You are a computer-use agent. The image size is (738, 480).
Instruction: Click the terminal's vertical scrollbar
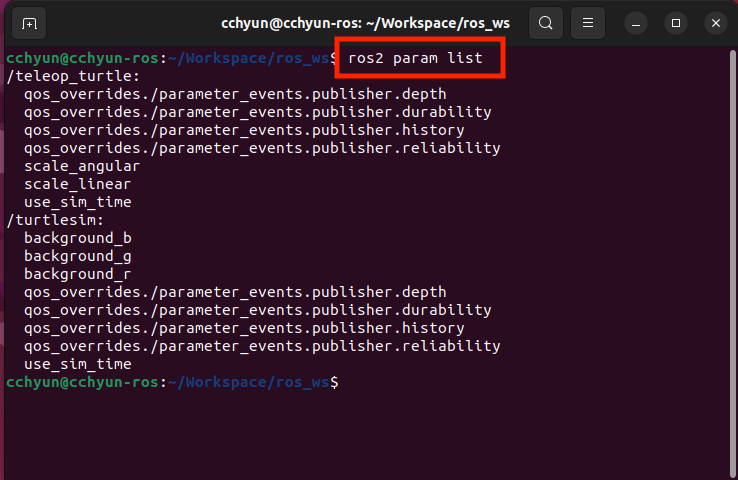click(733, 264)
